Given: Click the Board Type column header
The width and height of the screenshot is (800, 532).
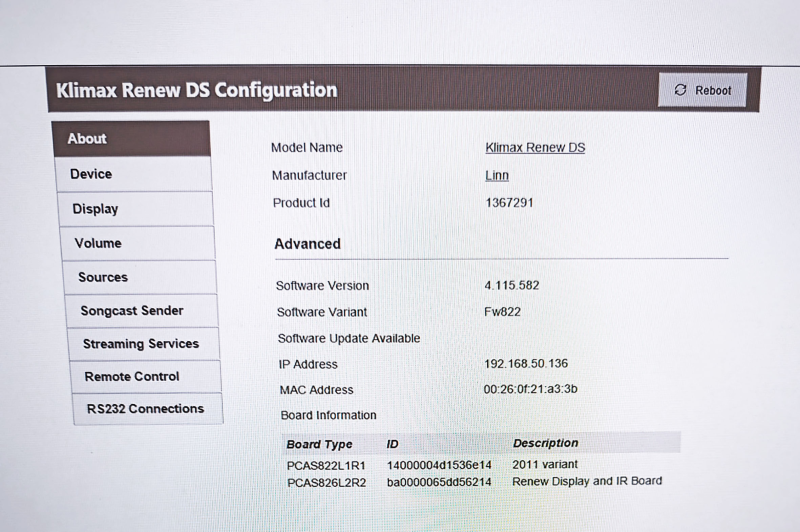Looking at the screenshot, I should point(319,444).
